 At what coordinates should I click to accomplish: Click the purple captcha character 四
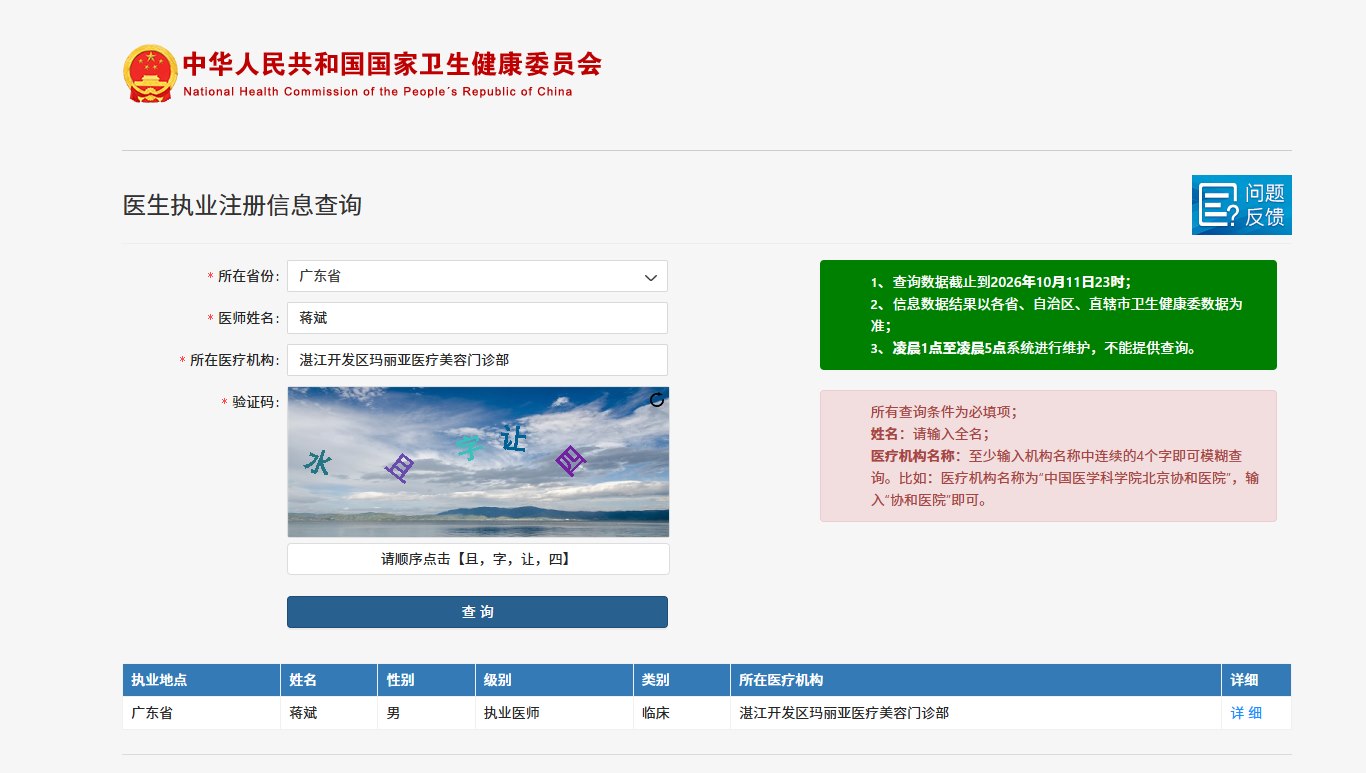[571, 461]
